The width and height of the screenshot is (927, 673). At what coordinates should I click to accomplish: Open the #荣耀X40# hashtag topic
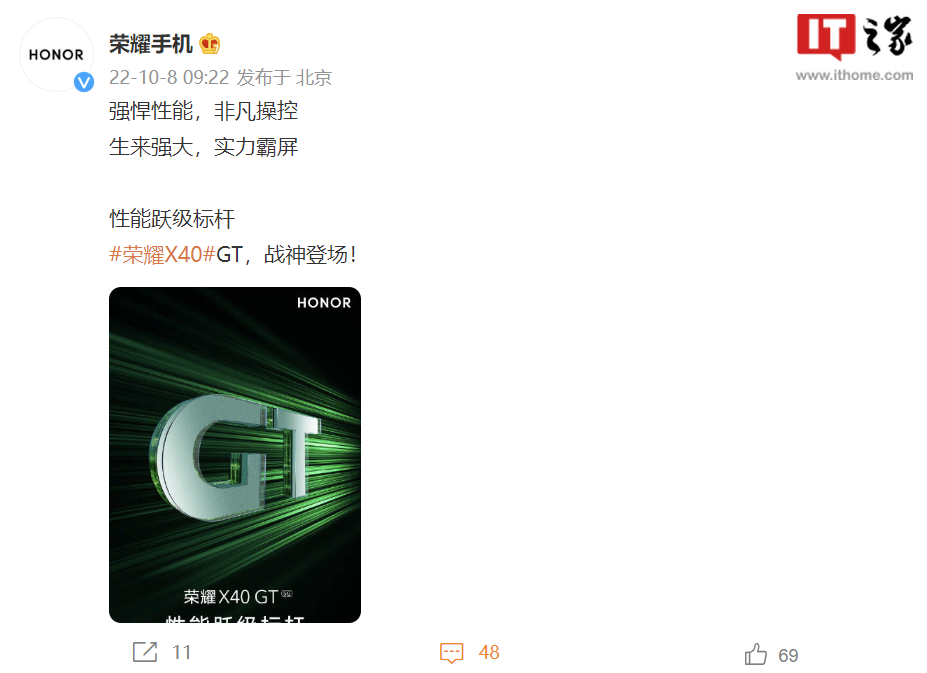[162, 255]
